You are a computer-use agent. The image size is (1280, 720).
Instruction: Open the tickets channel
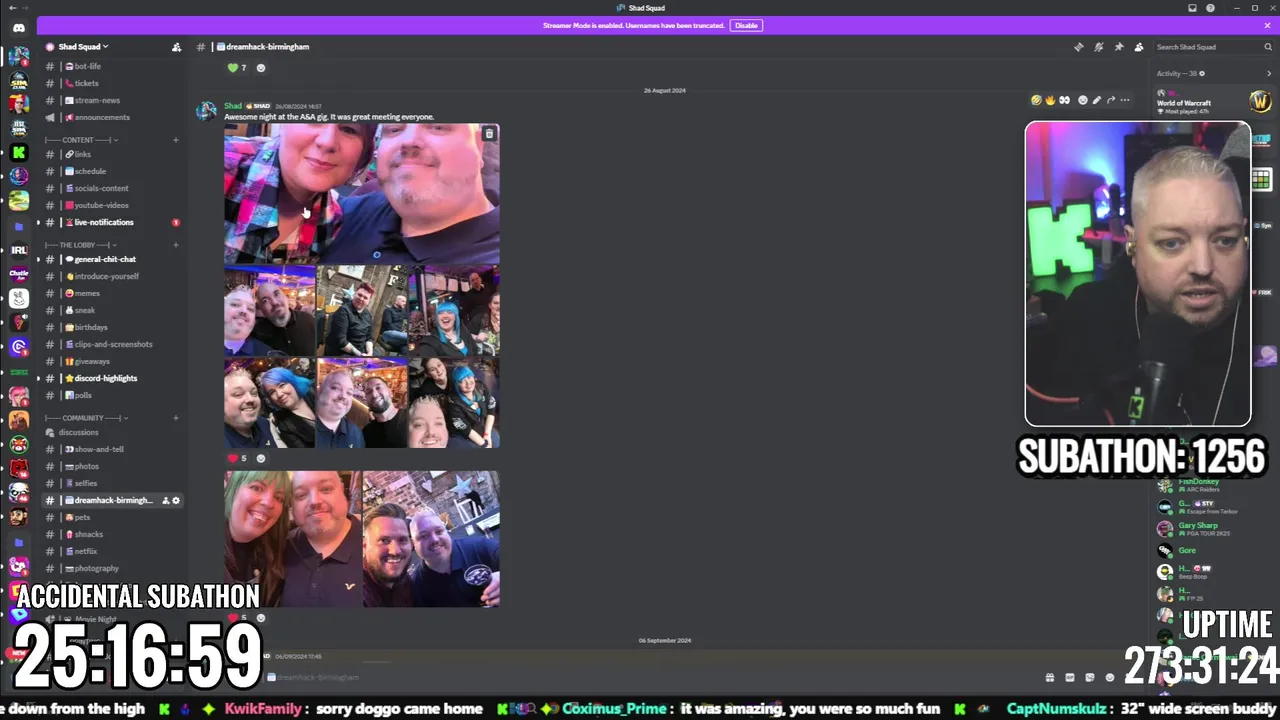pyautogui.click(x=112, y=83)
